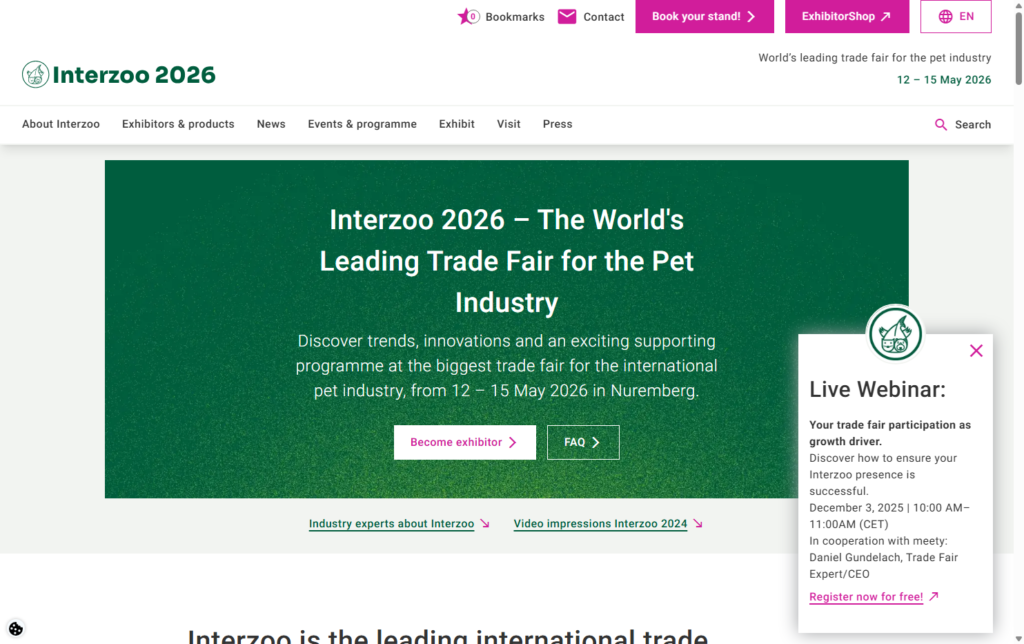Click the Bookmarks star icon
This screenshot has height=644, width=1024.
[467, 17]
